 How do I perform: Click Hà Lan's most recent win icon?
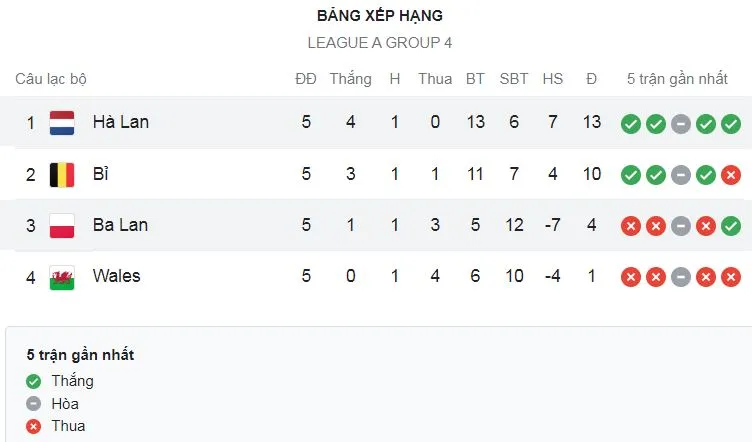(731, 123)
